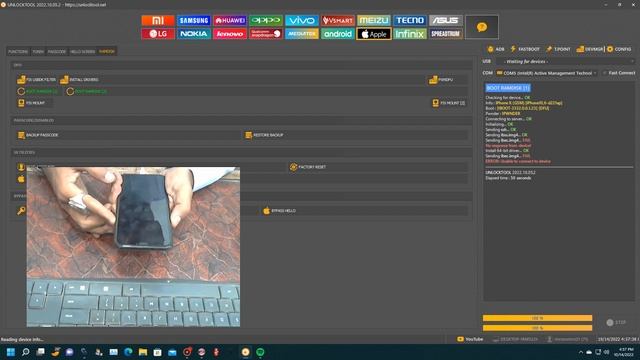Click the Bypass Hello button
Screen dimensions: 640x360
pos(279,211)
